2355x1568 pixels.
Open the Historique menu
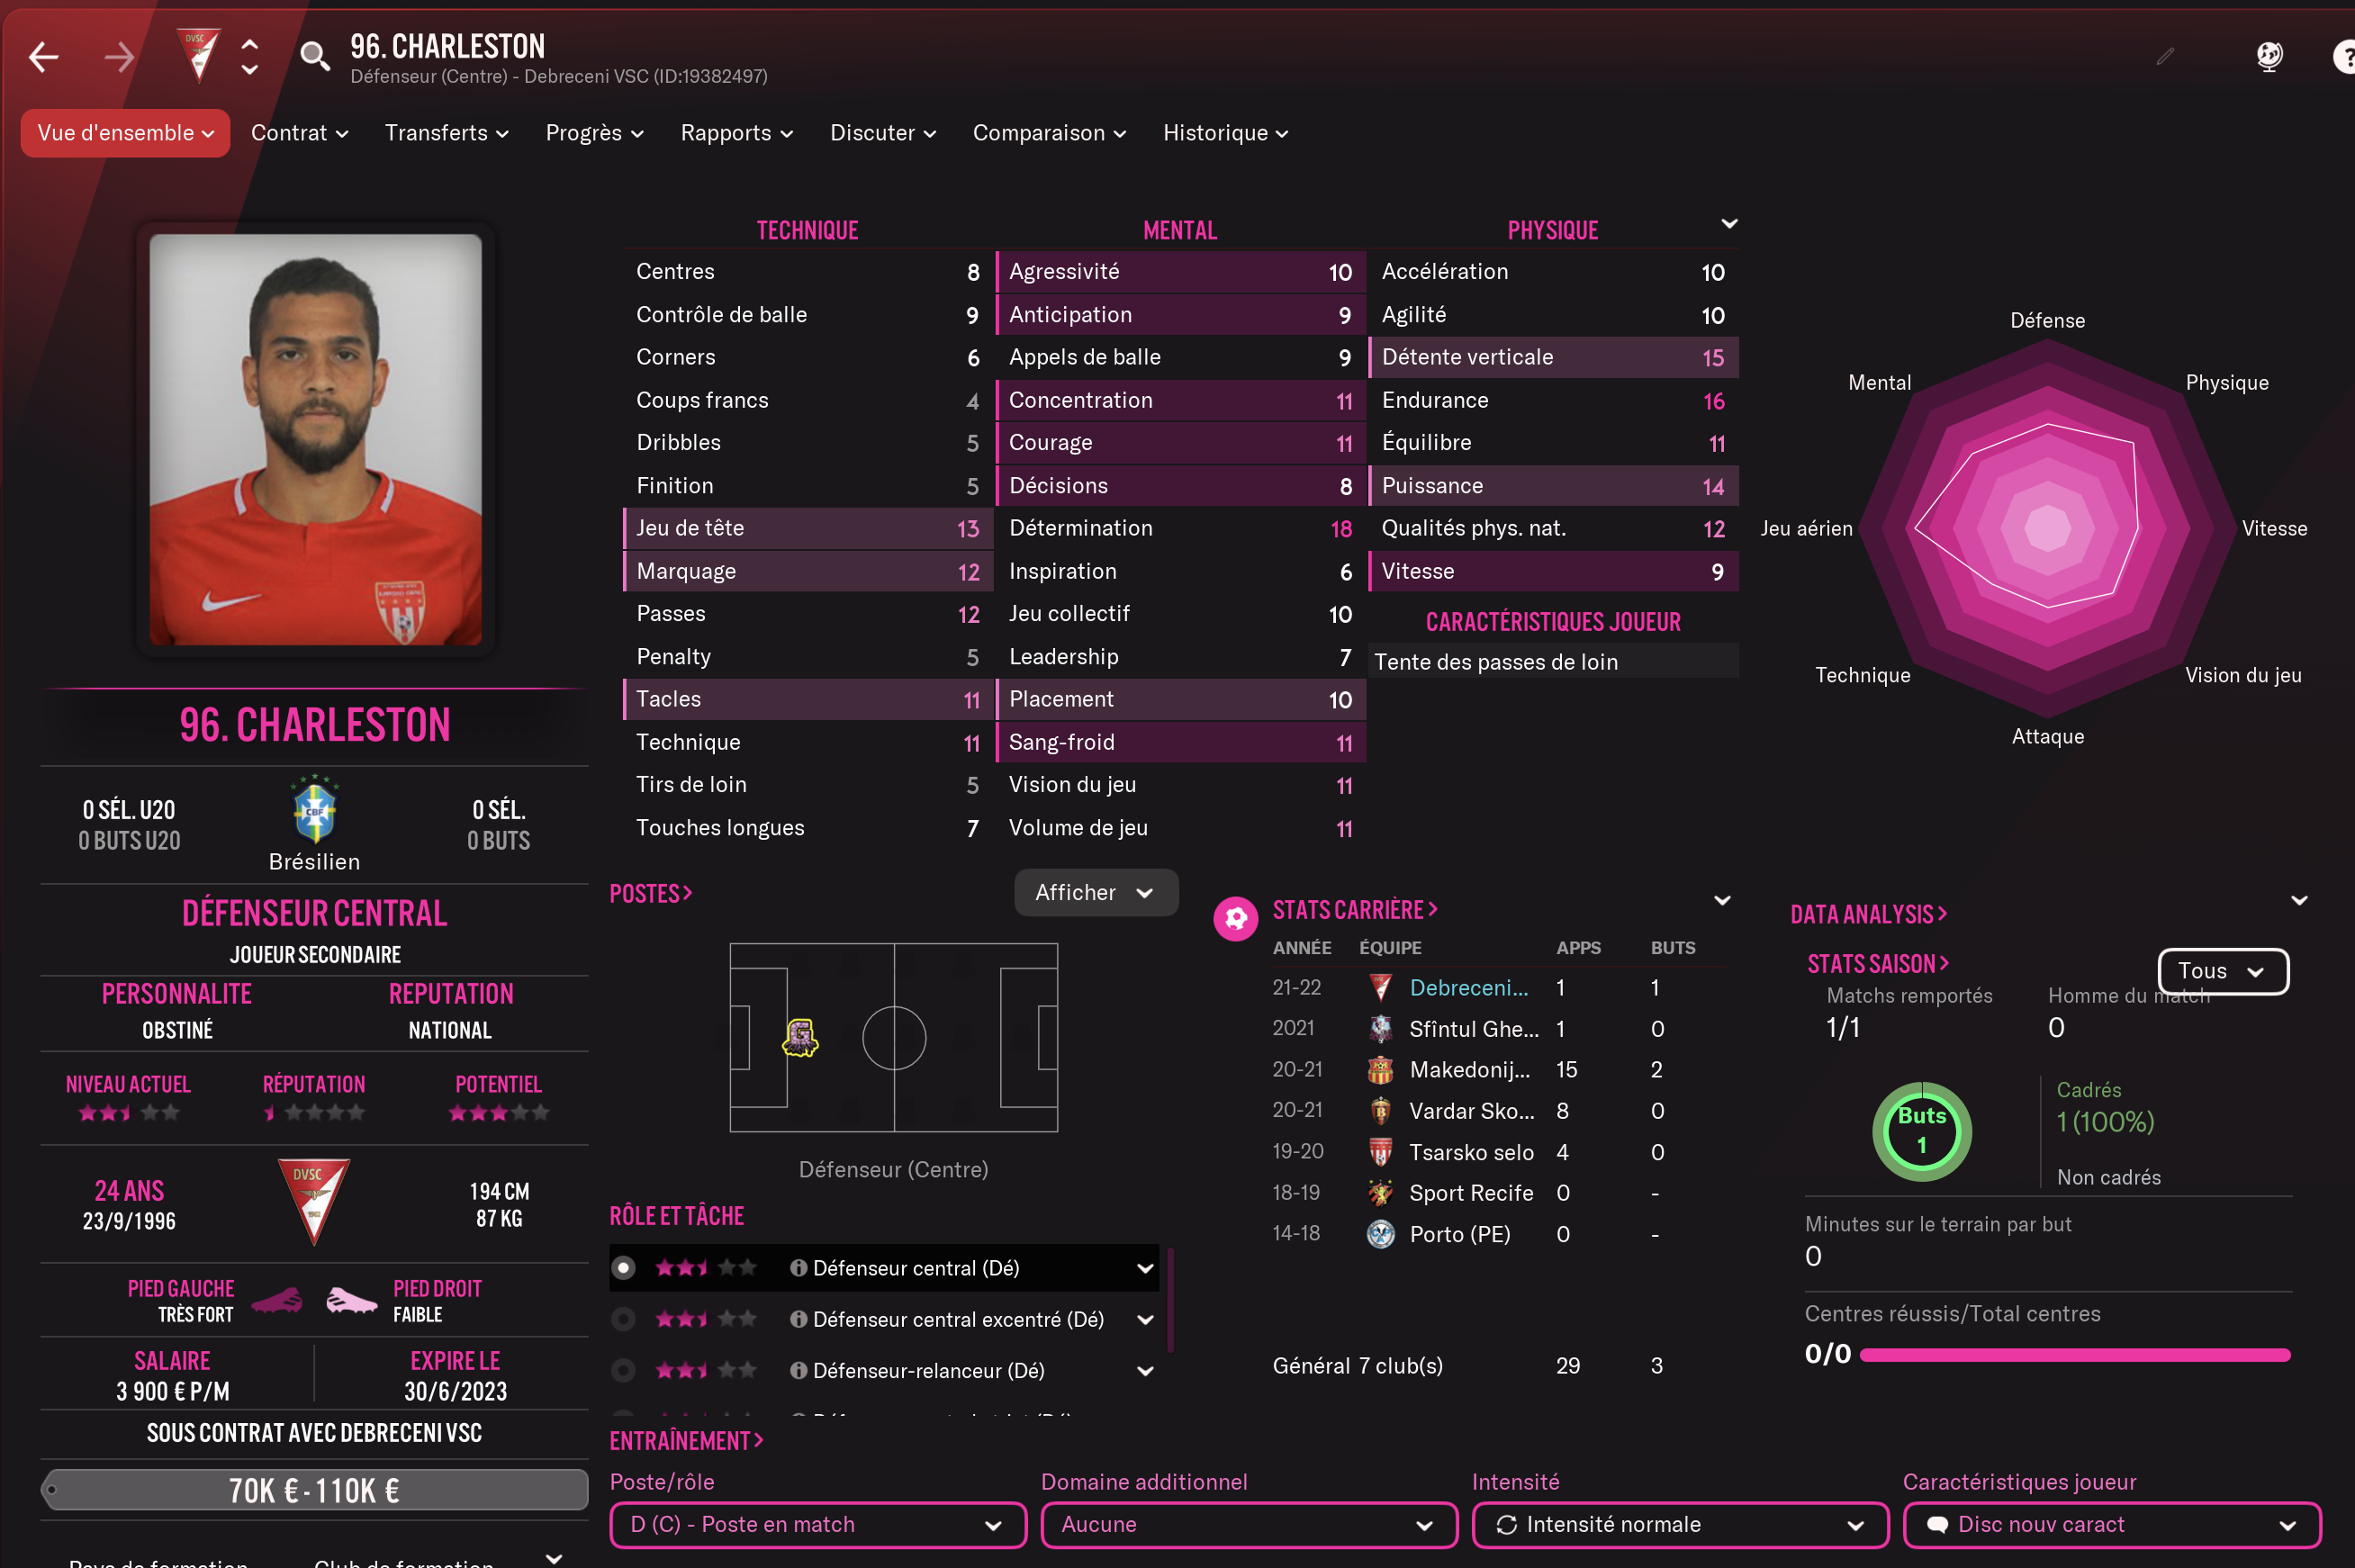[1225, 133]
